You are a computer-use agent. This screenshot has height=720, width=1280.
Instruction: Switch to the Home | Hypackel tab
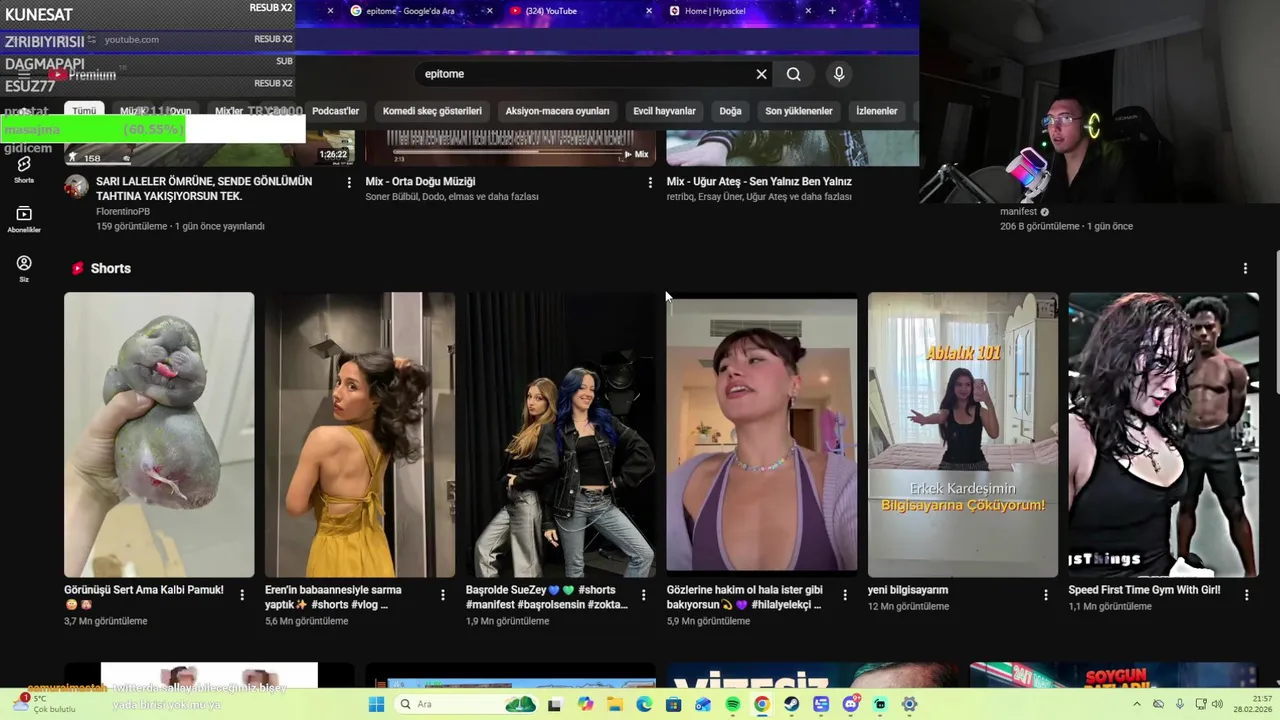(x=740, y=11)
